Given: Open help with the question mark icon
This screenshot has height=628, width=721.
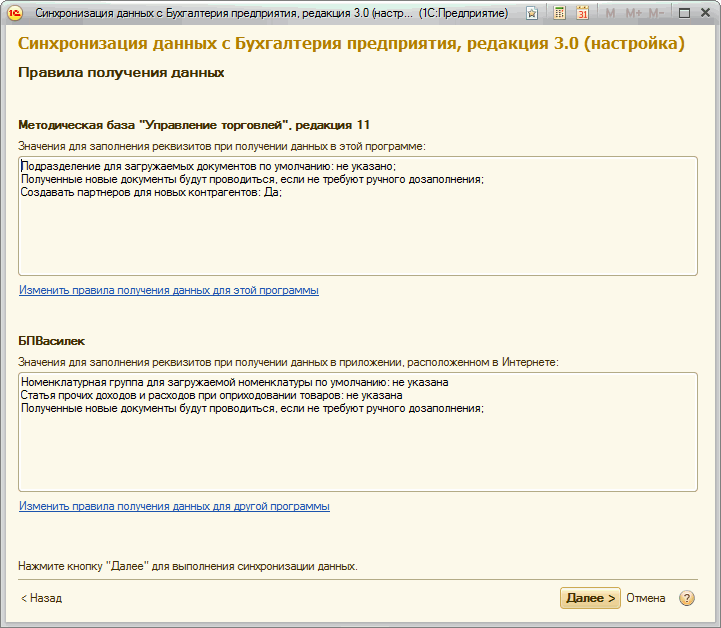Looking at the screenshot, I should [687, 598].
